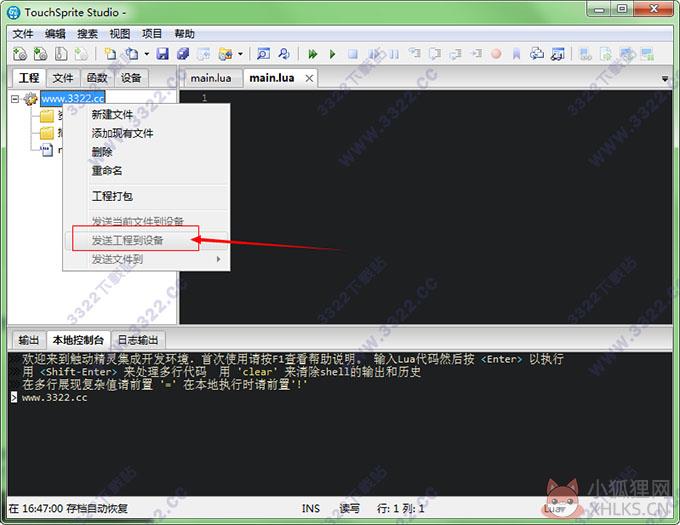
Task: Click the 行: 1 列: 1 status entry
Action: 401,509
